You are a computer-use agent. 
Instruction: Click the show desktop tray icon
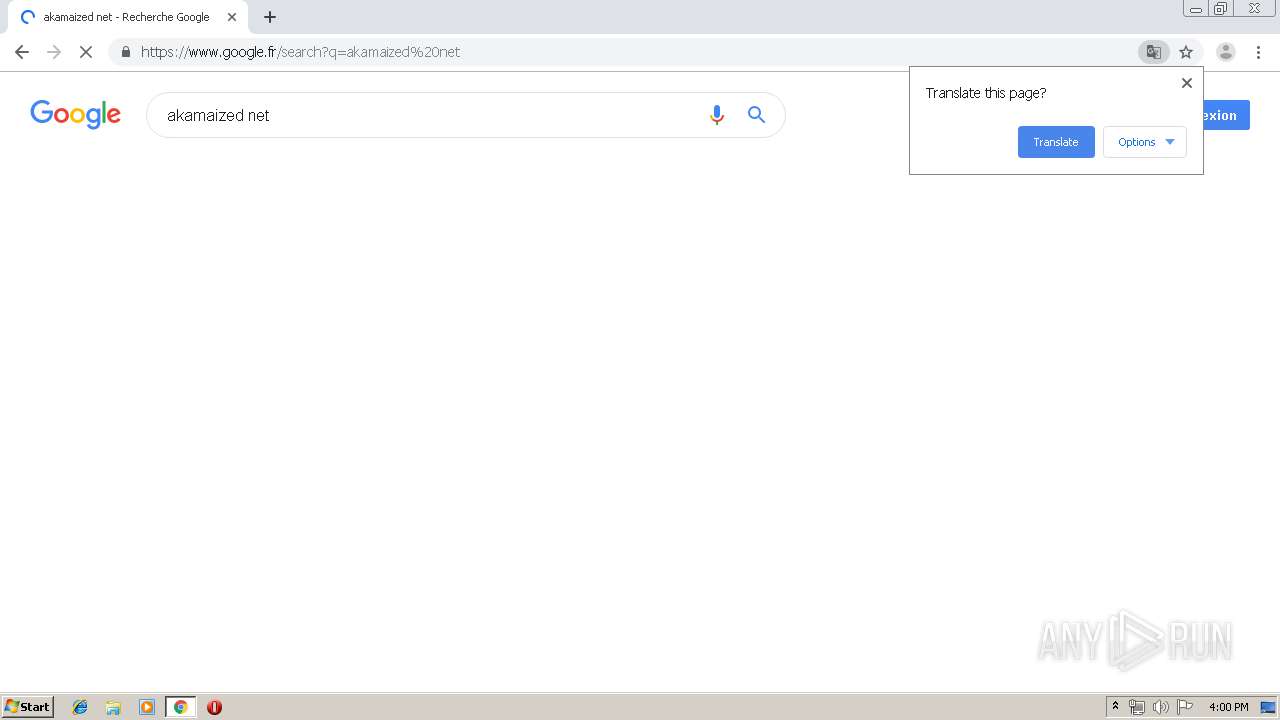click(1268, 707)
